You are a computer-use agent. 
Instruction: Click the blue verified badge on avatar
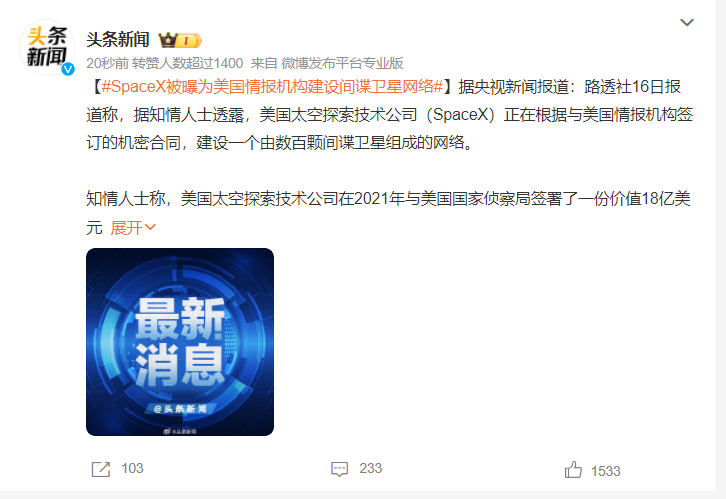(68, 69)
